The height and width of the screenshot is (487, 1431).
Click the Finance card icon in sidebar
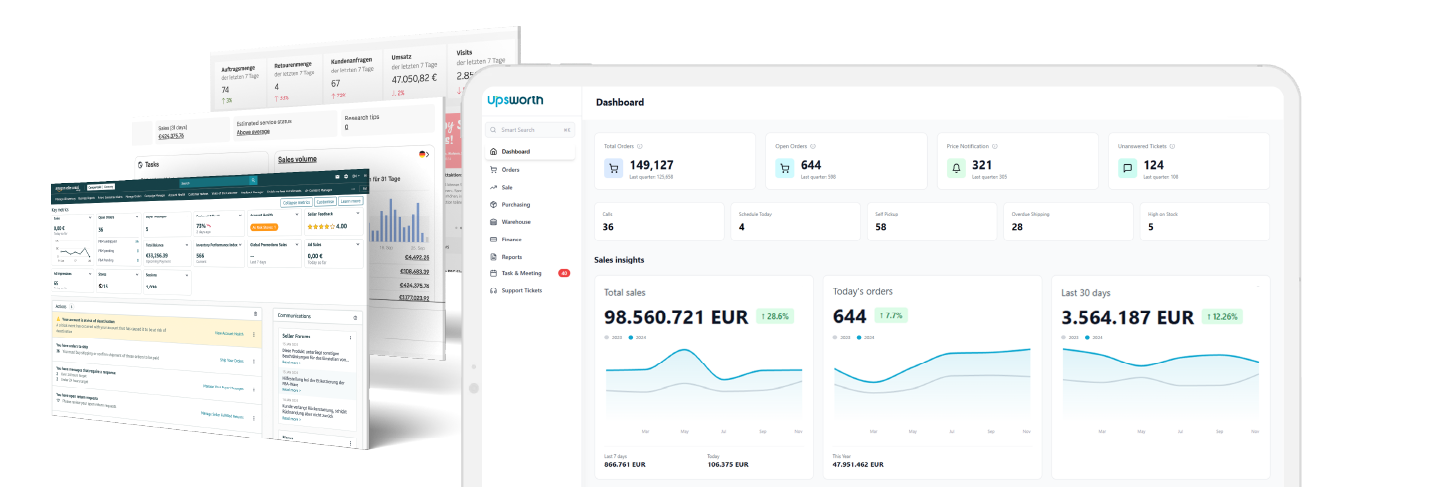(493, 239)
